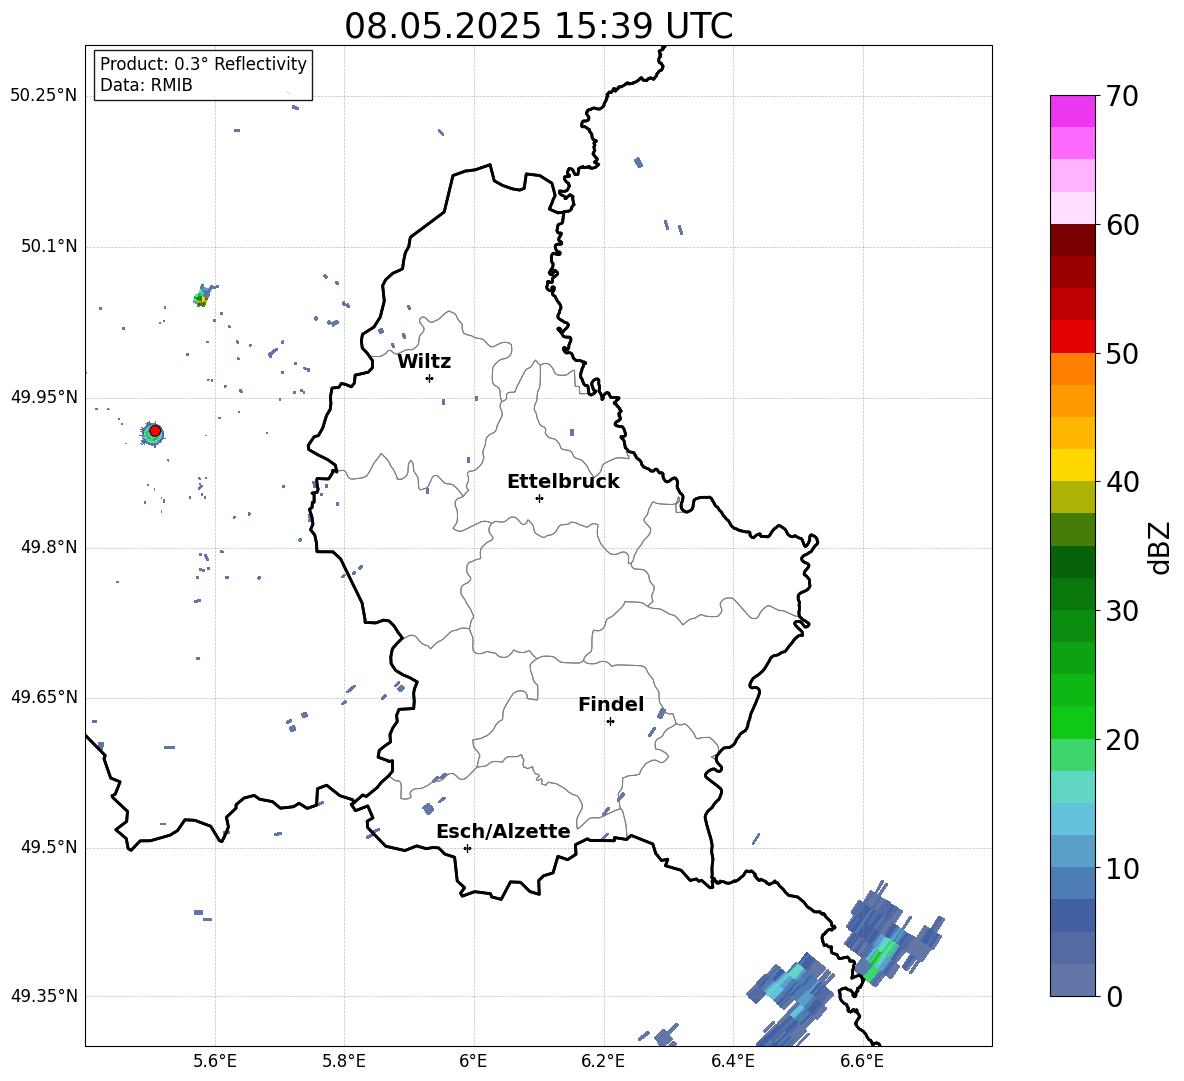Pick the cyan swatch between 10 and 20 dBZ

(x=1072, y=819)
